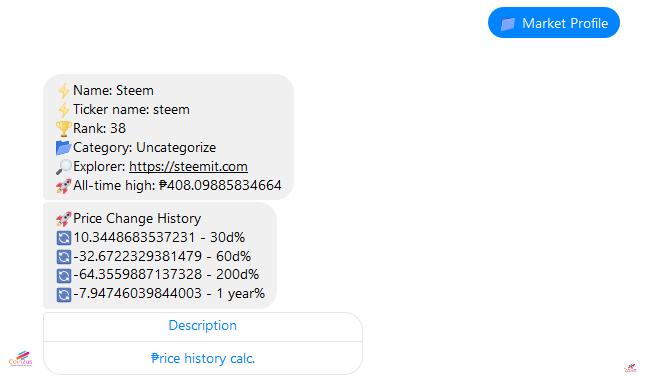
Task: Click the rocket icon beside All-time high
Action: pyautogui.click(x=63, y=186)
